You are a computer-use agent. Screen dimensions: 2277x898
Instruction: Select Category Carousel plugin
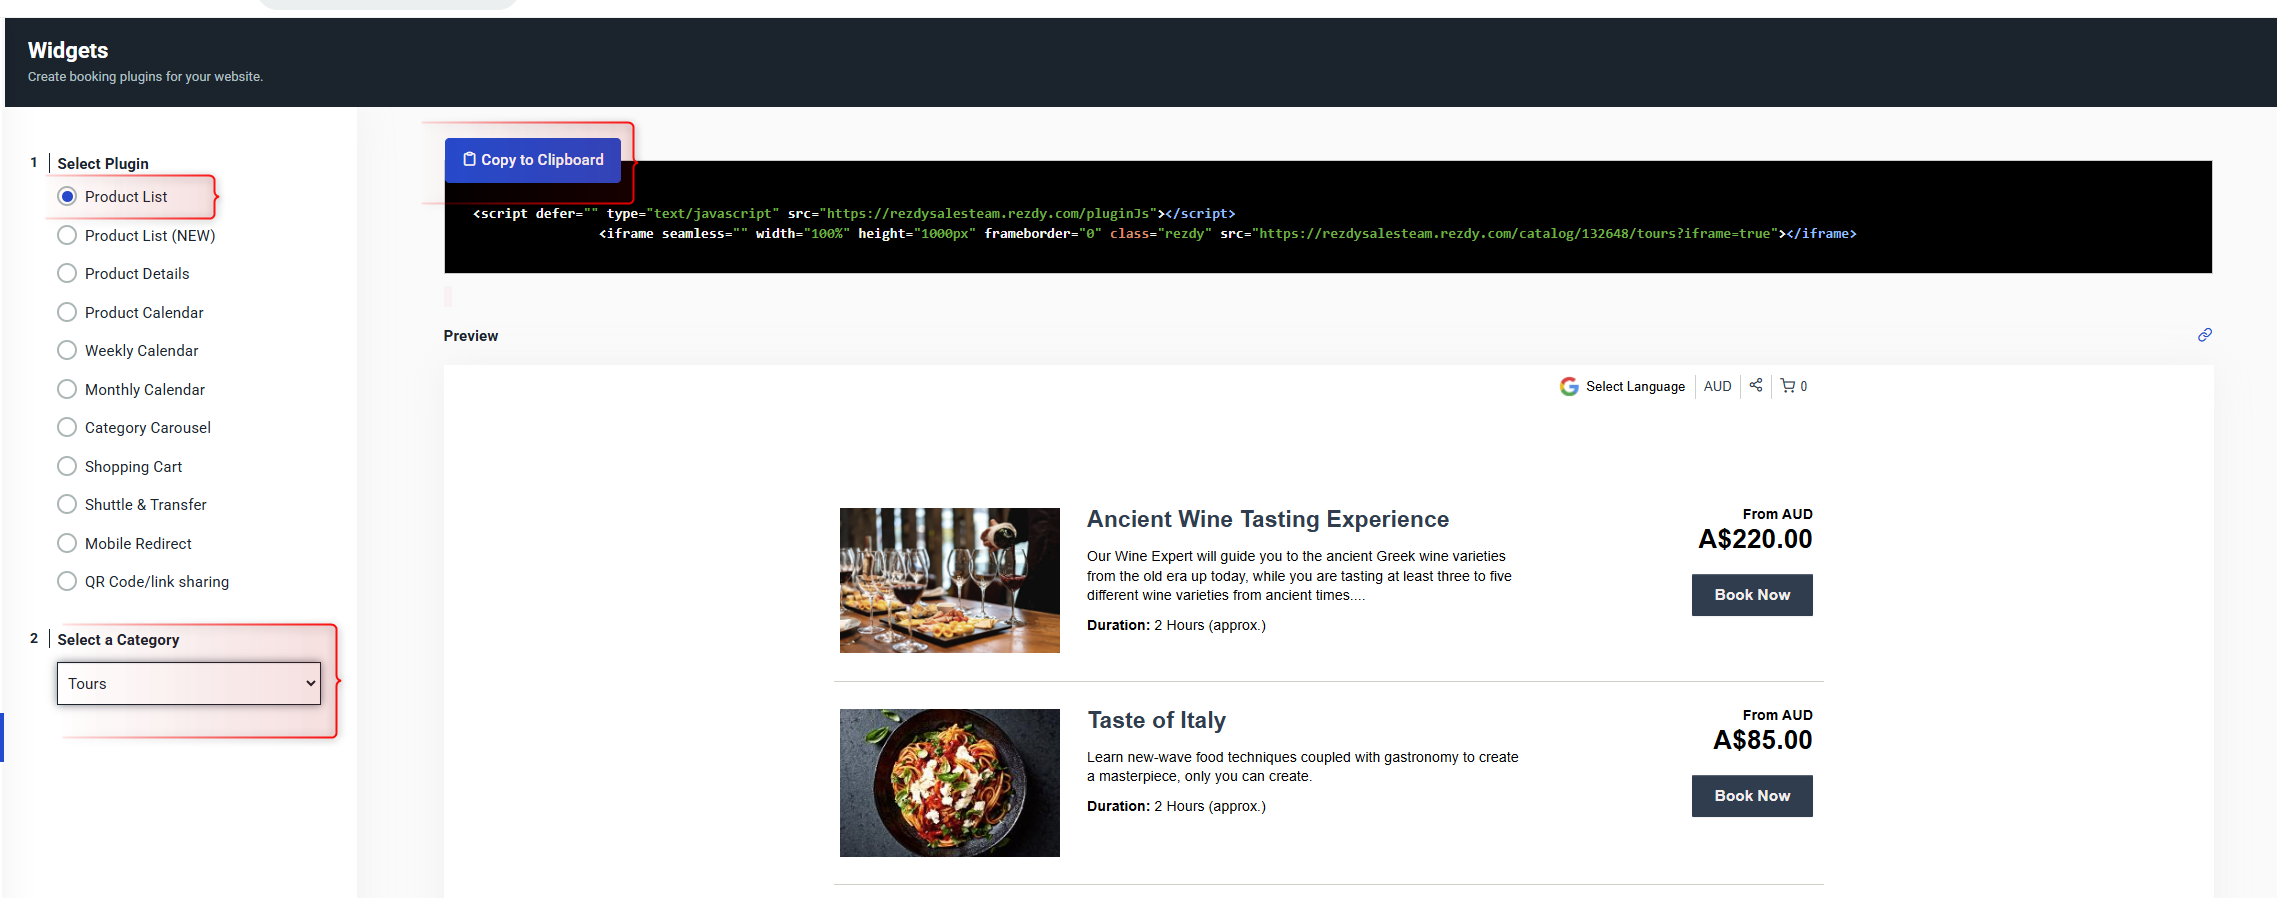coord(67,428)
